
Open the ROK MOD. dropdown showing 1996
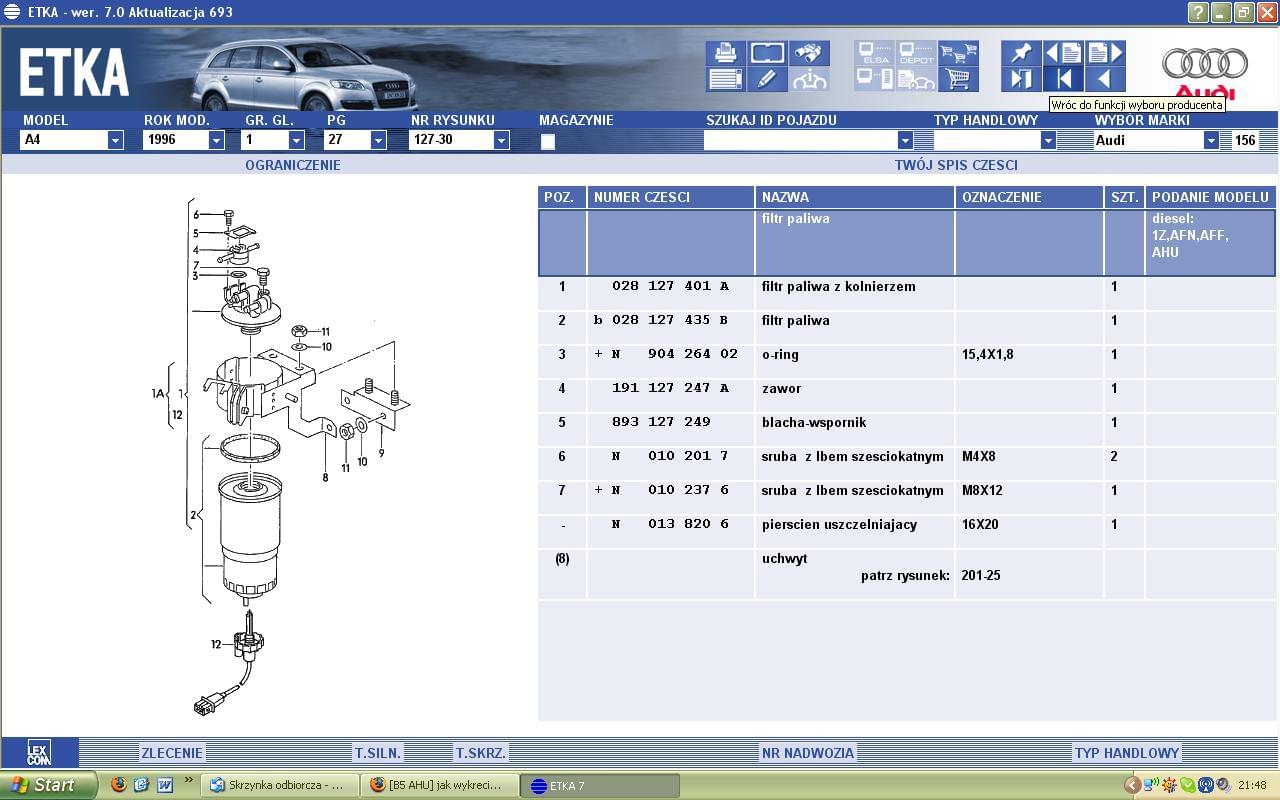pos(216,140)
